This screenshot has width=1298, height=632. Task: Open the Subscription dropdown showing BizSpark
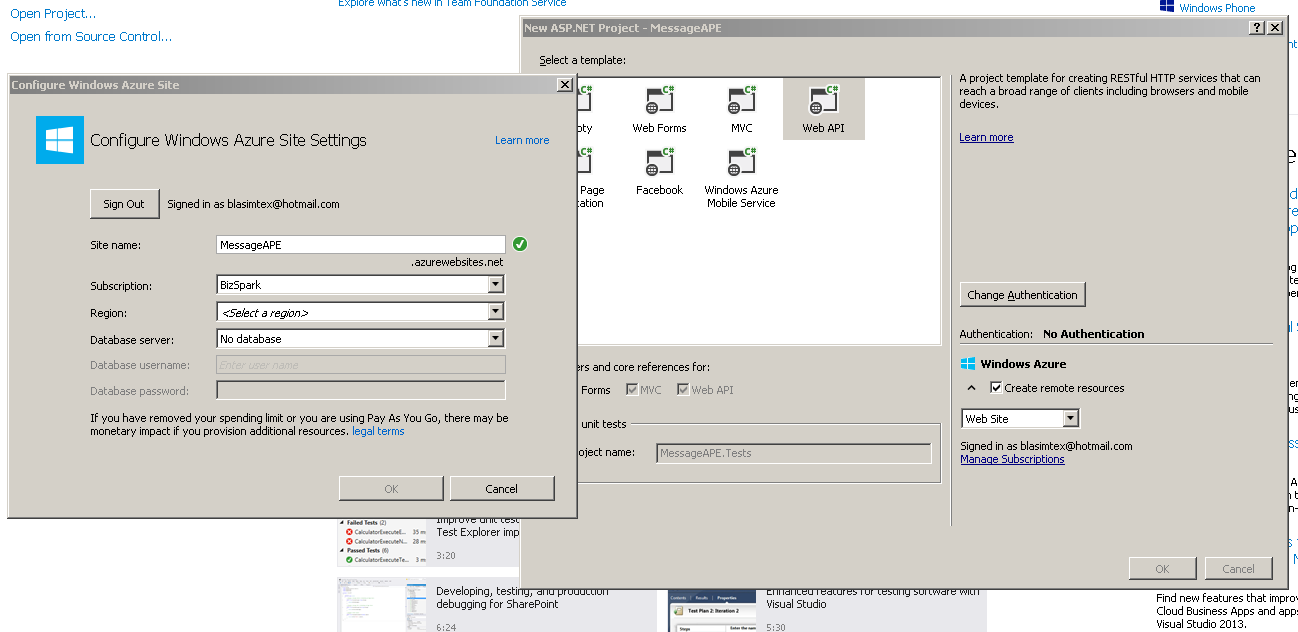495,285
